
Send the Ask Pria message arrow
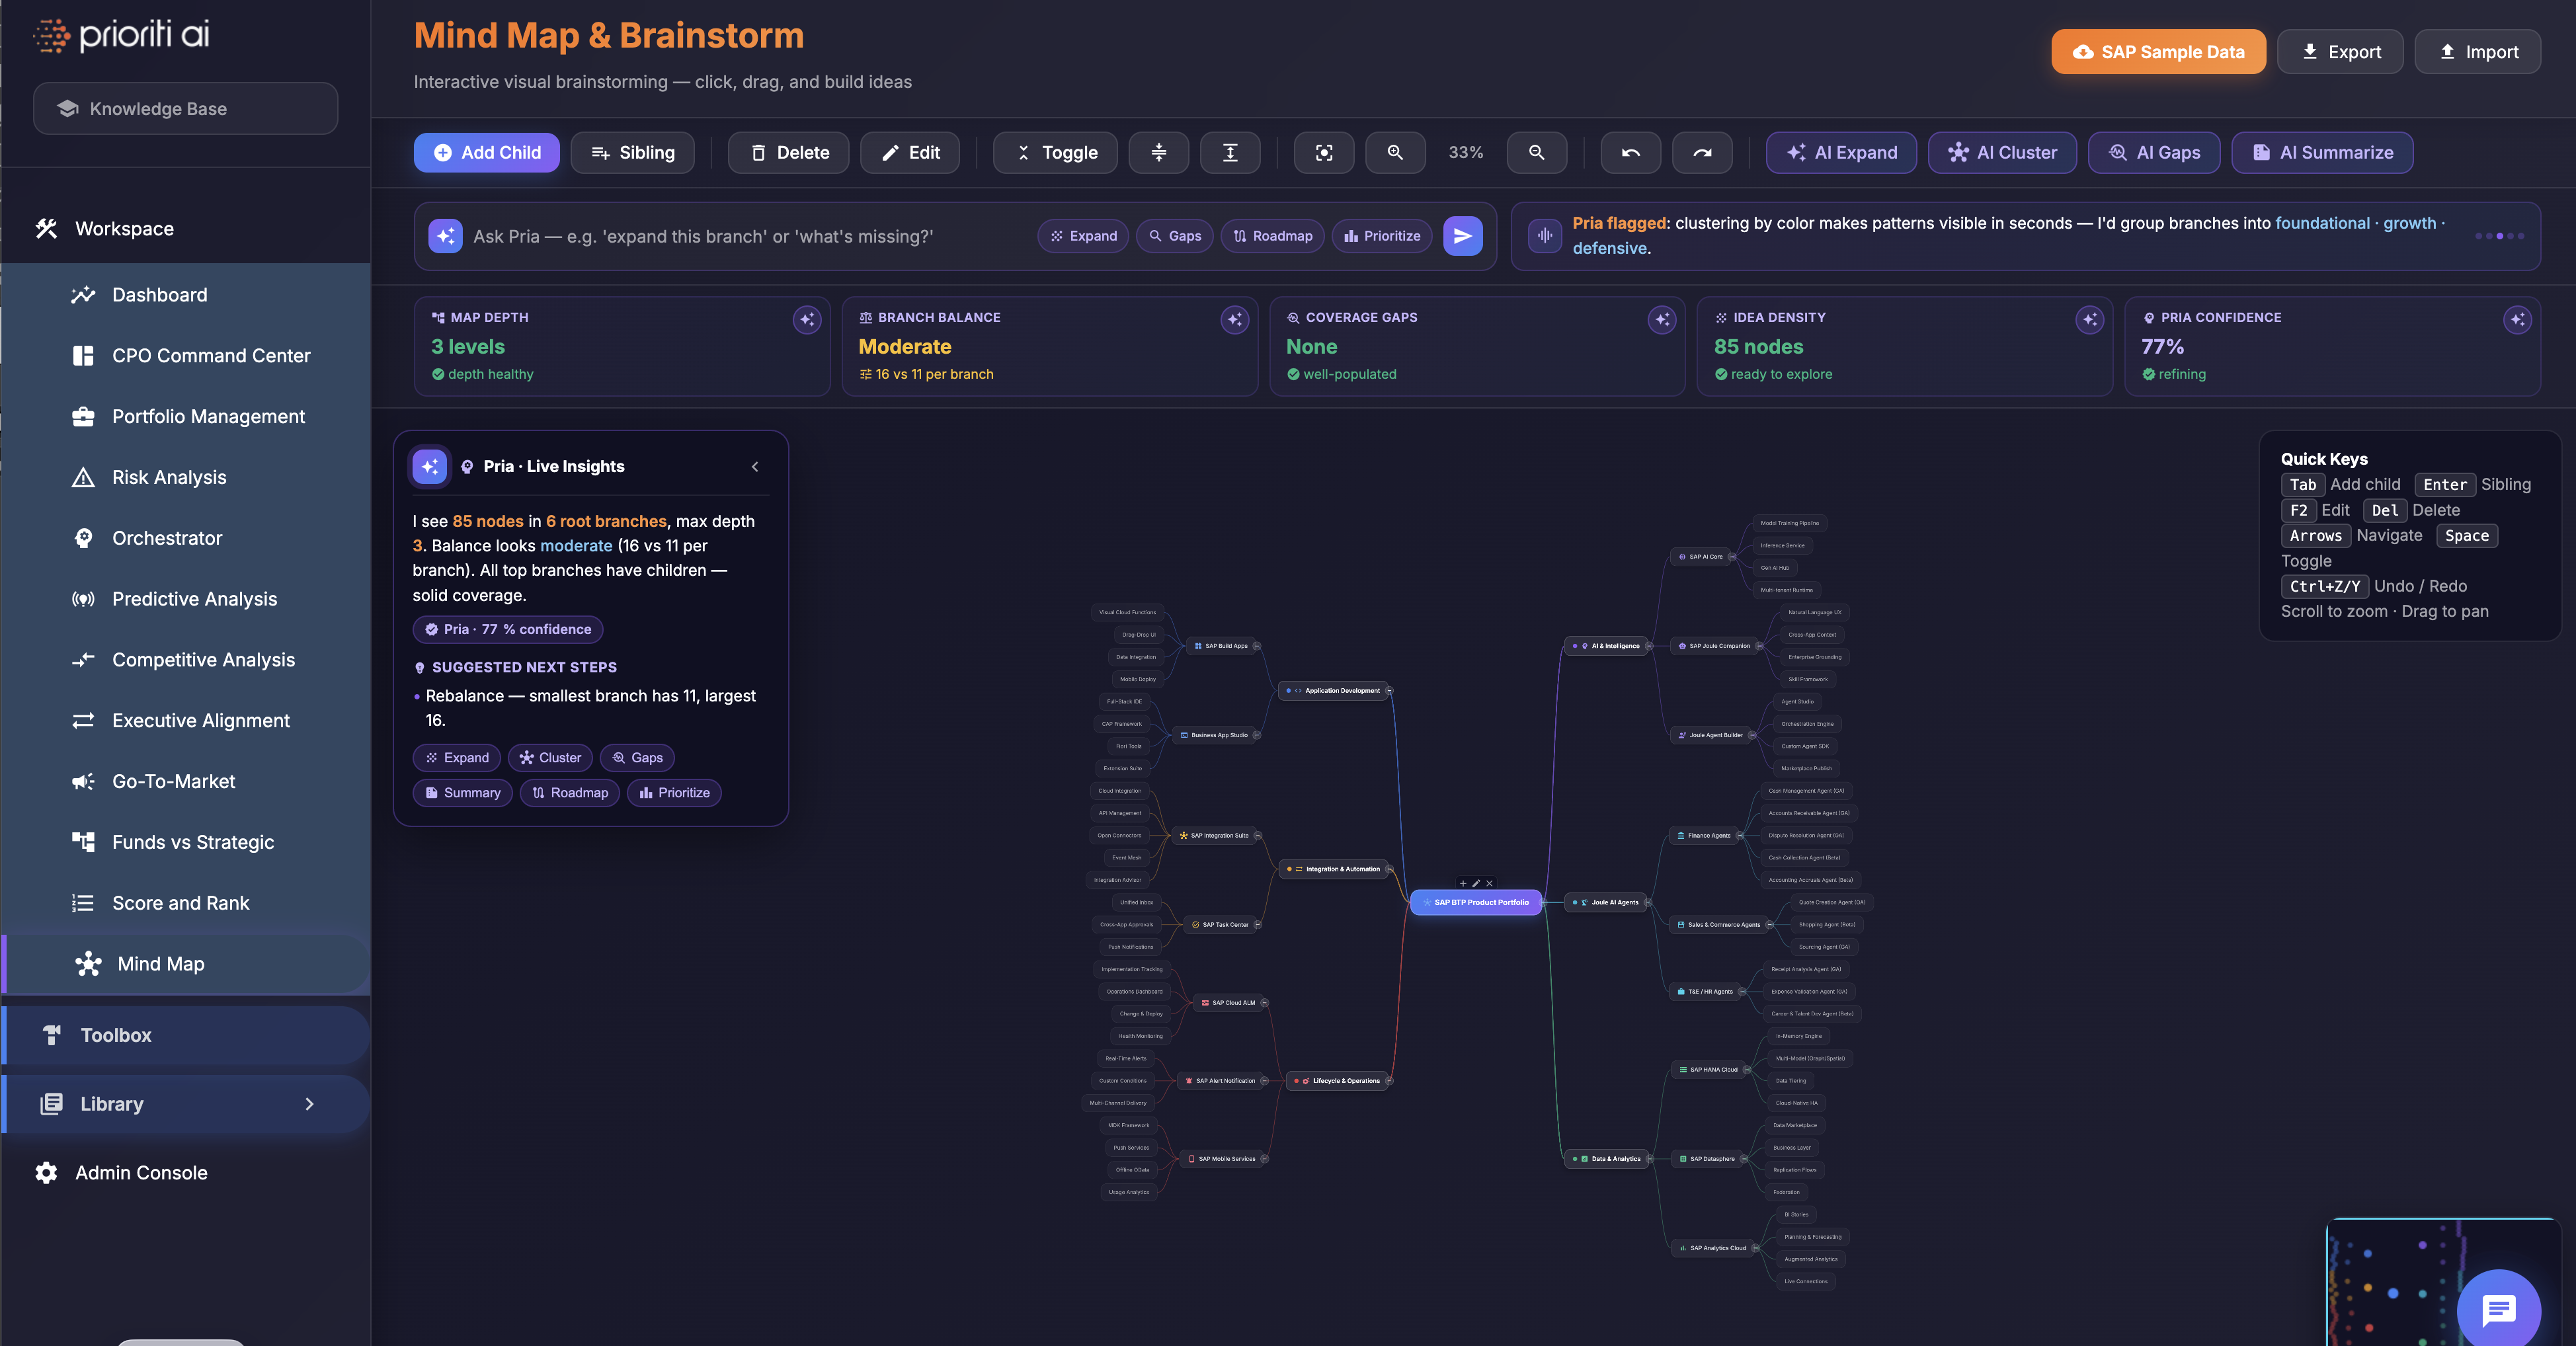point(1463,236)
